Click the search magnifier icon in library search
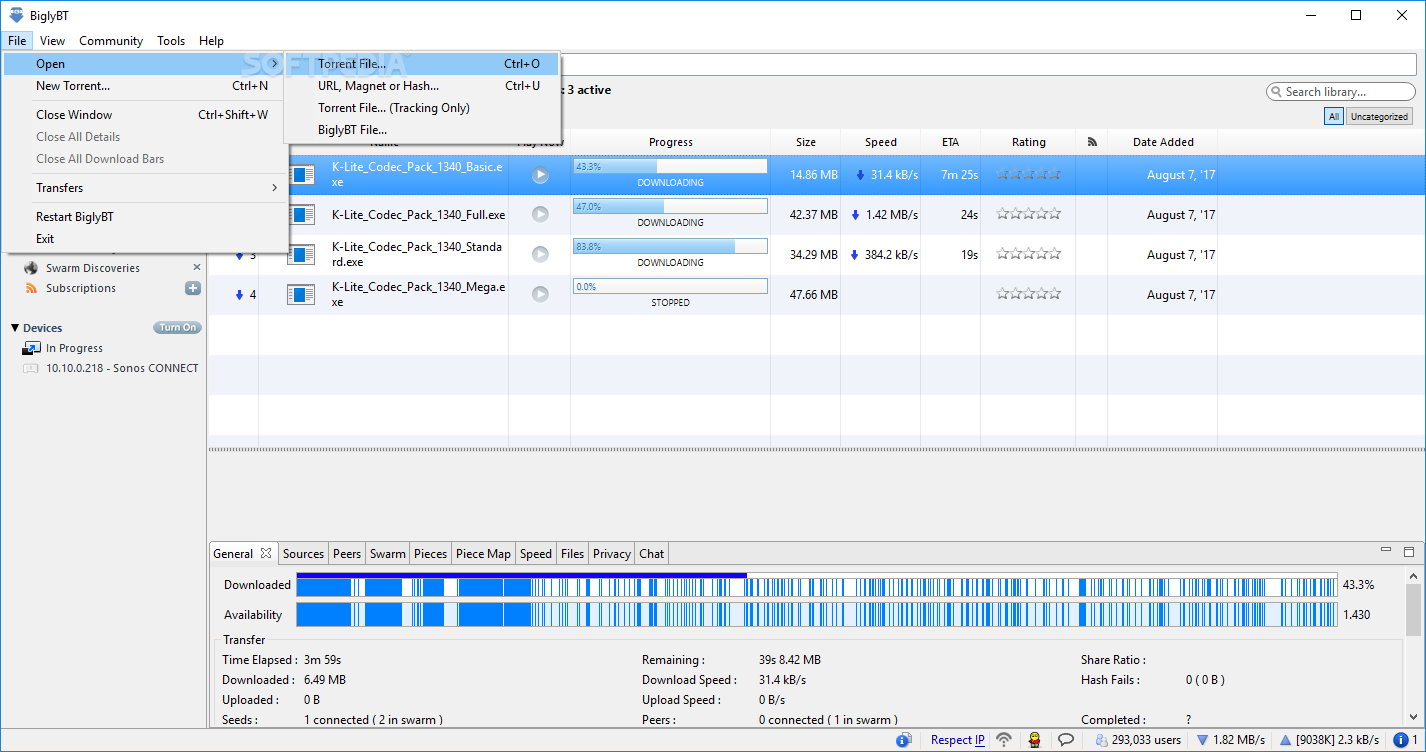The height and width of the screenshot is (752, 1426). tap(1277, 92)
